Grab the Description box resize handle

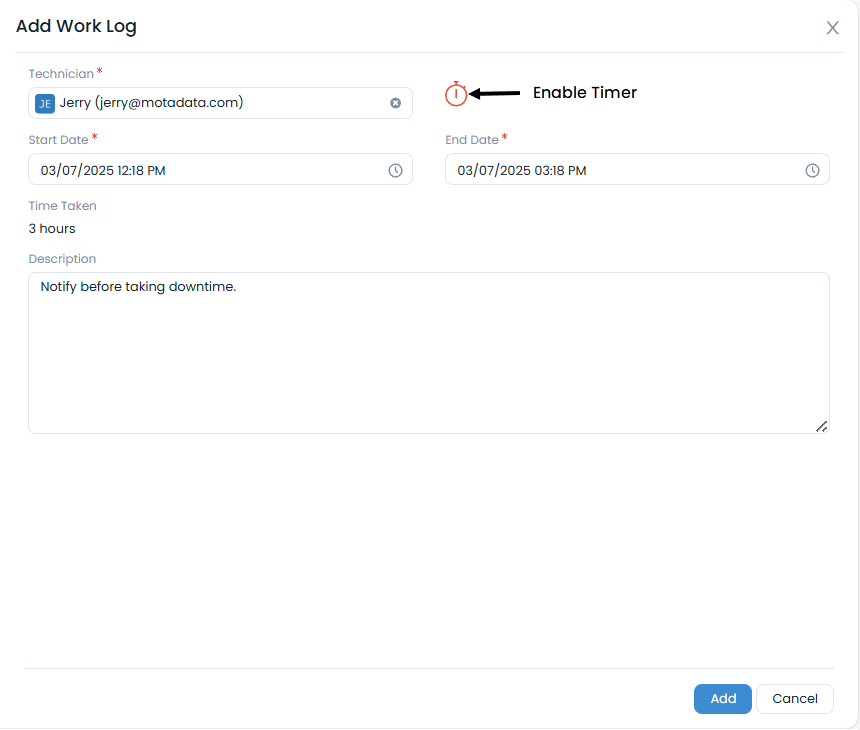click(821, 426)
